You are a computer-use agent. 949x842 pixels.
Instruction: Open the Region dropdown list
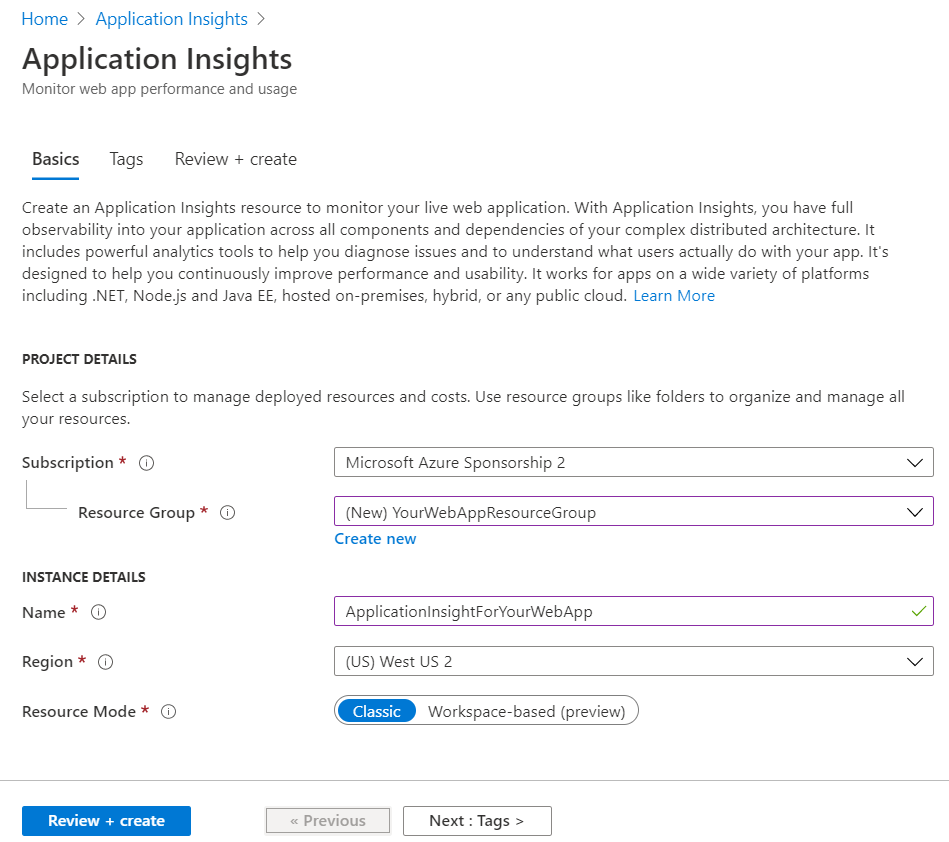[633, 661]
